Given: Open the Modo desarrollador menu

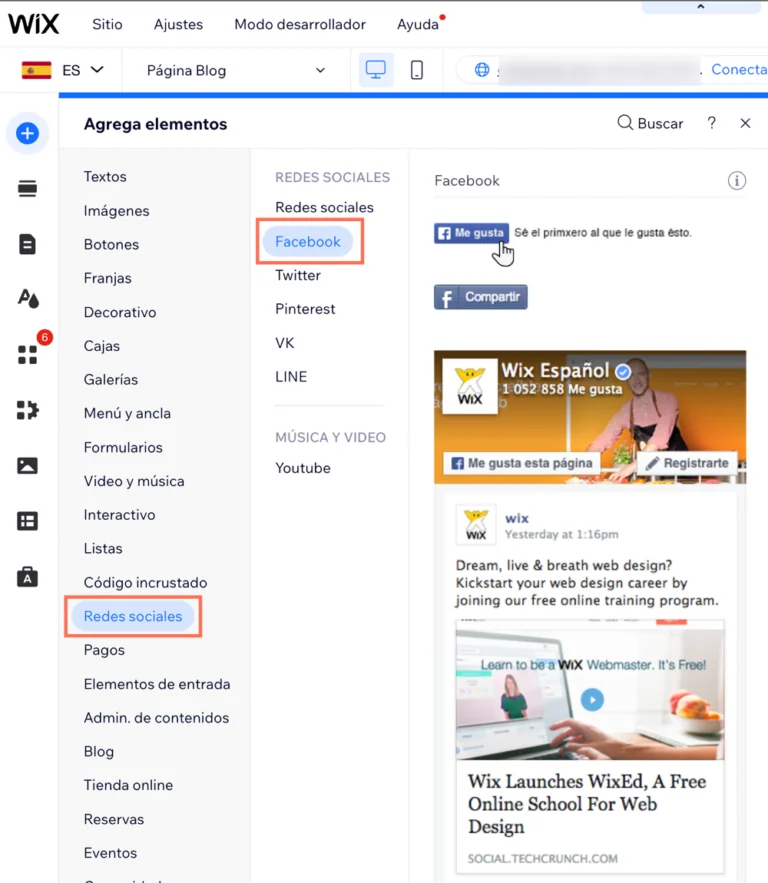Looking at the screenshot, I should pos(300,24).
